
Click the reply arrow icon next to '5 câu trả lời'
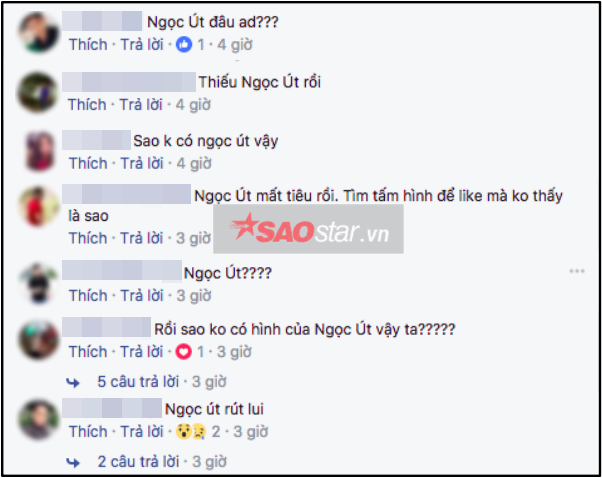[73, 383]
